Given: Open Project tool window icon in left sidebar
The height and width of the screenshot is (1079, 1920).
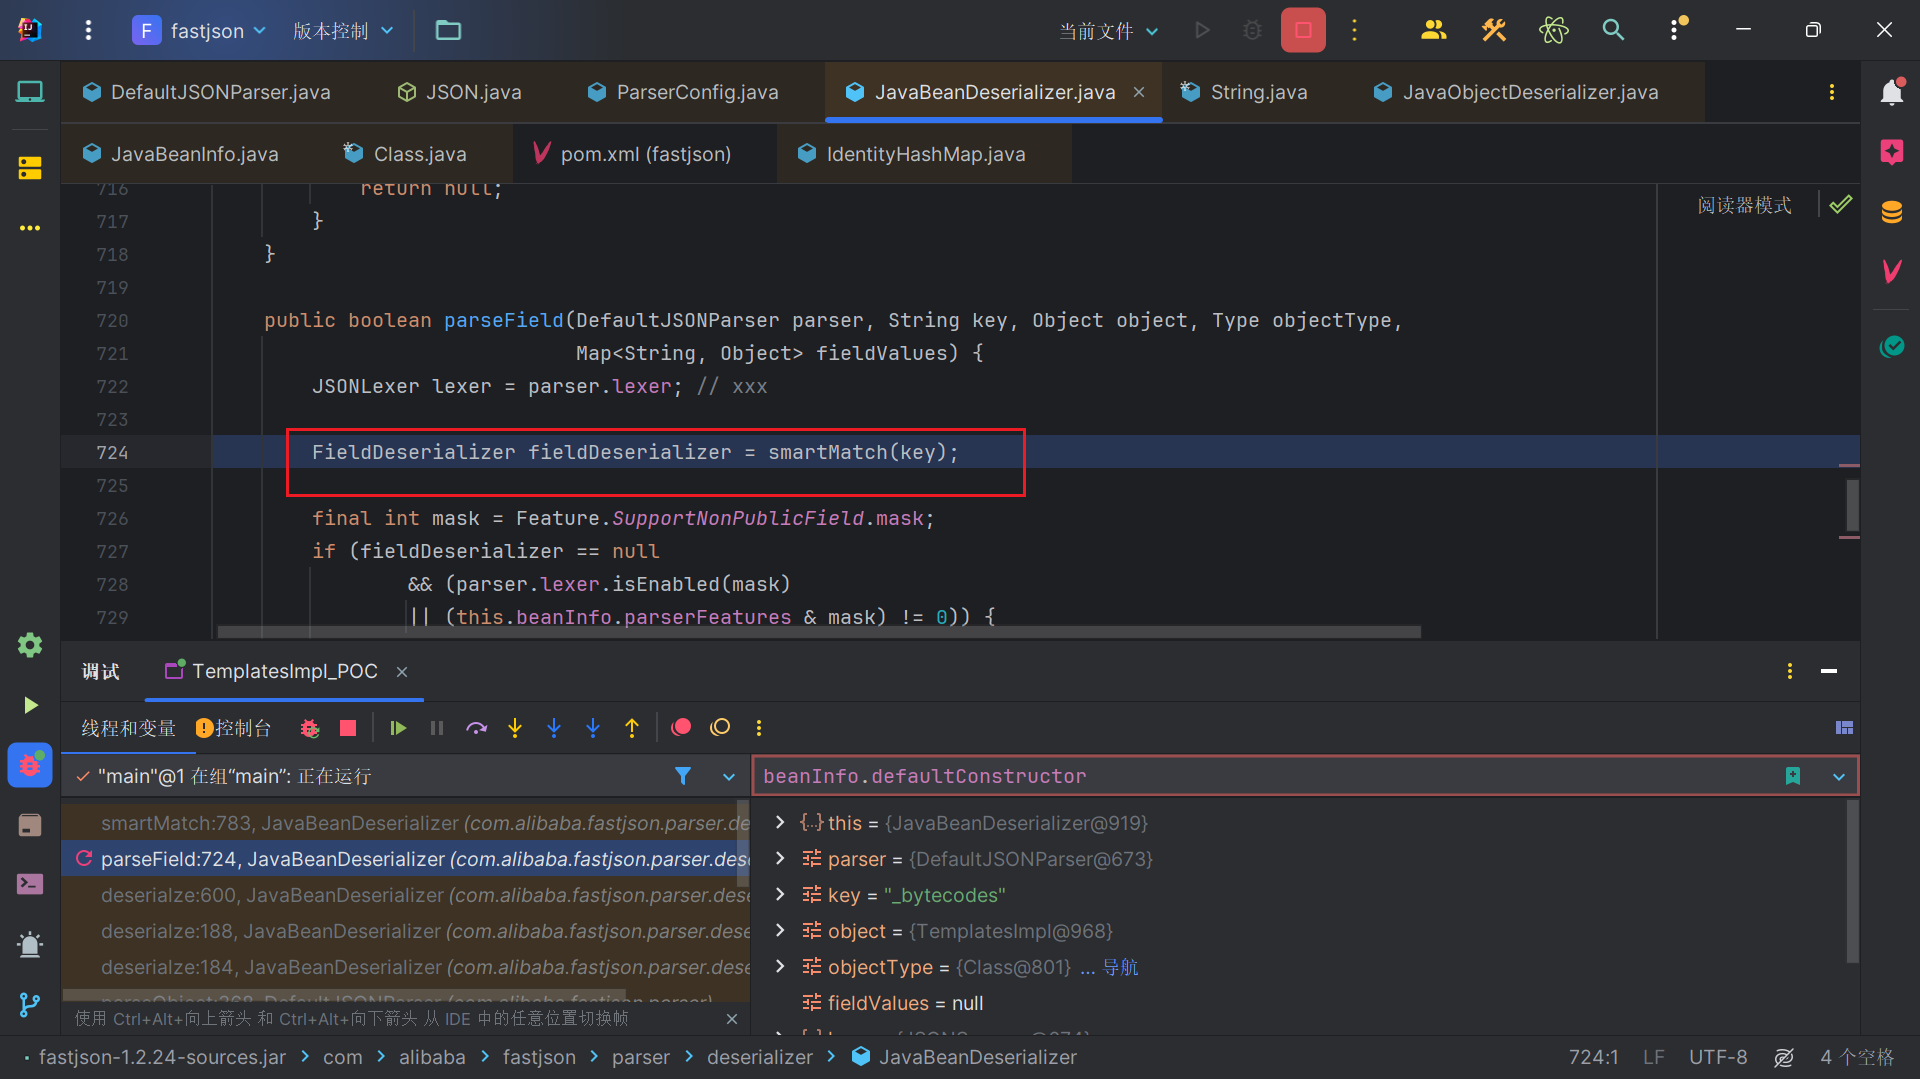Looking at the screenshot, I should coord(30,92).
